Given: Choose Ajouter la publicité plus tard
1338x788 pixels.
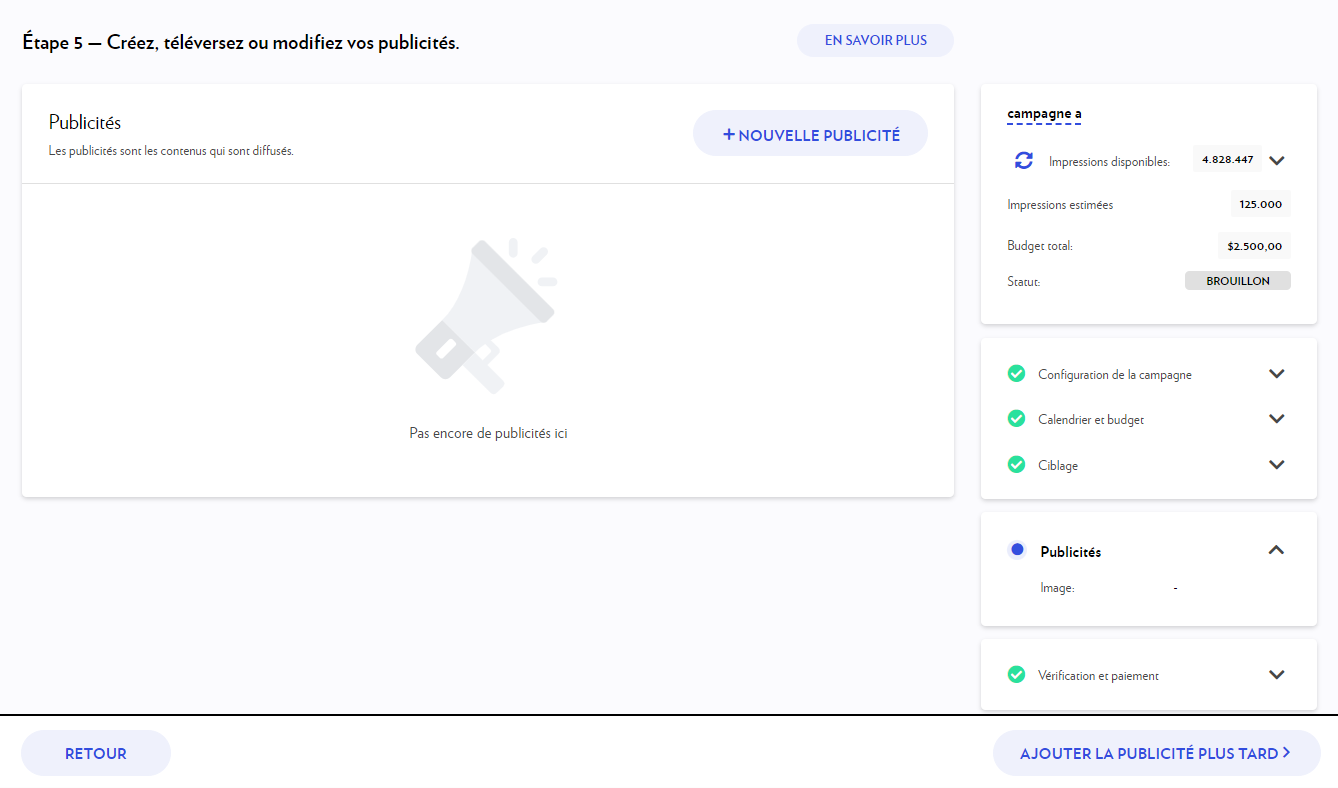Looking at the screenshot, I should point(1156,754).
